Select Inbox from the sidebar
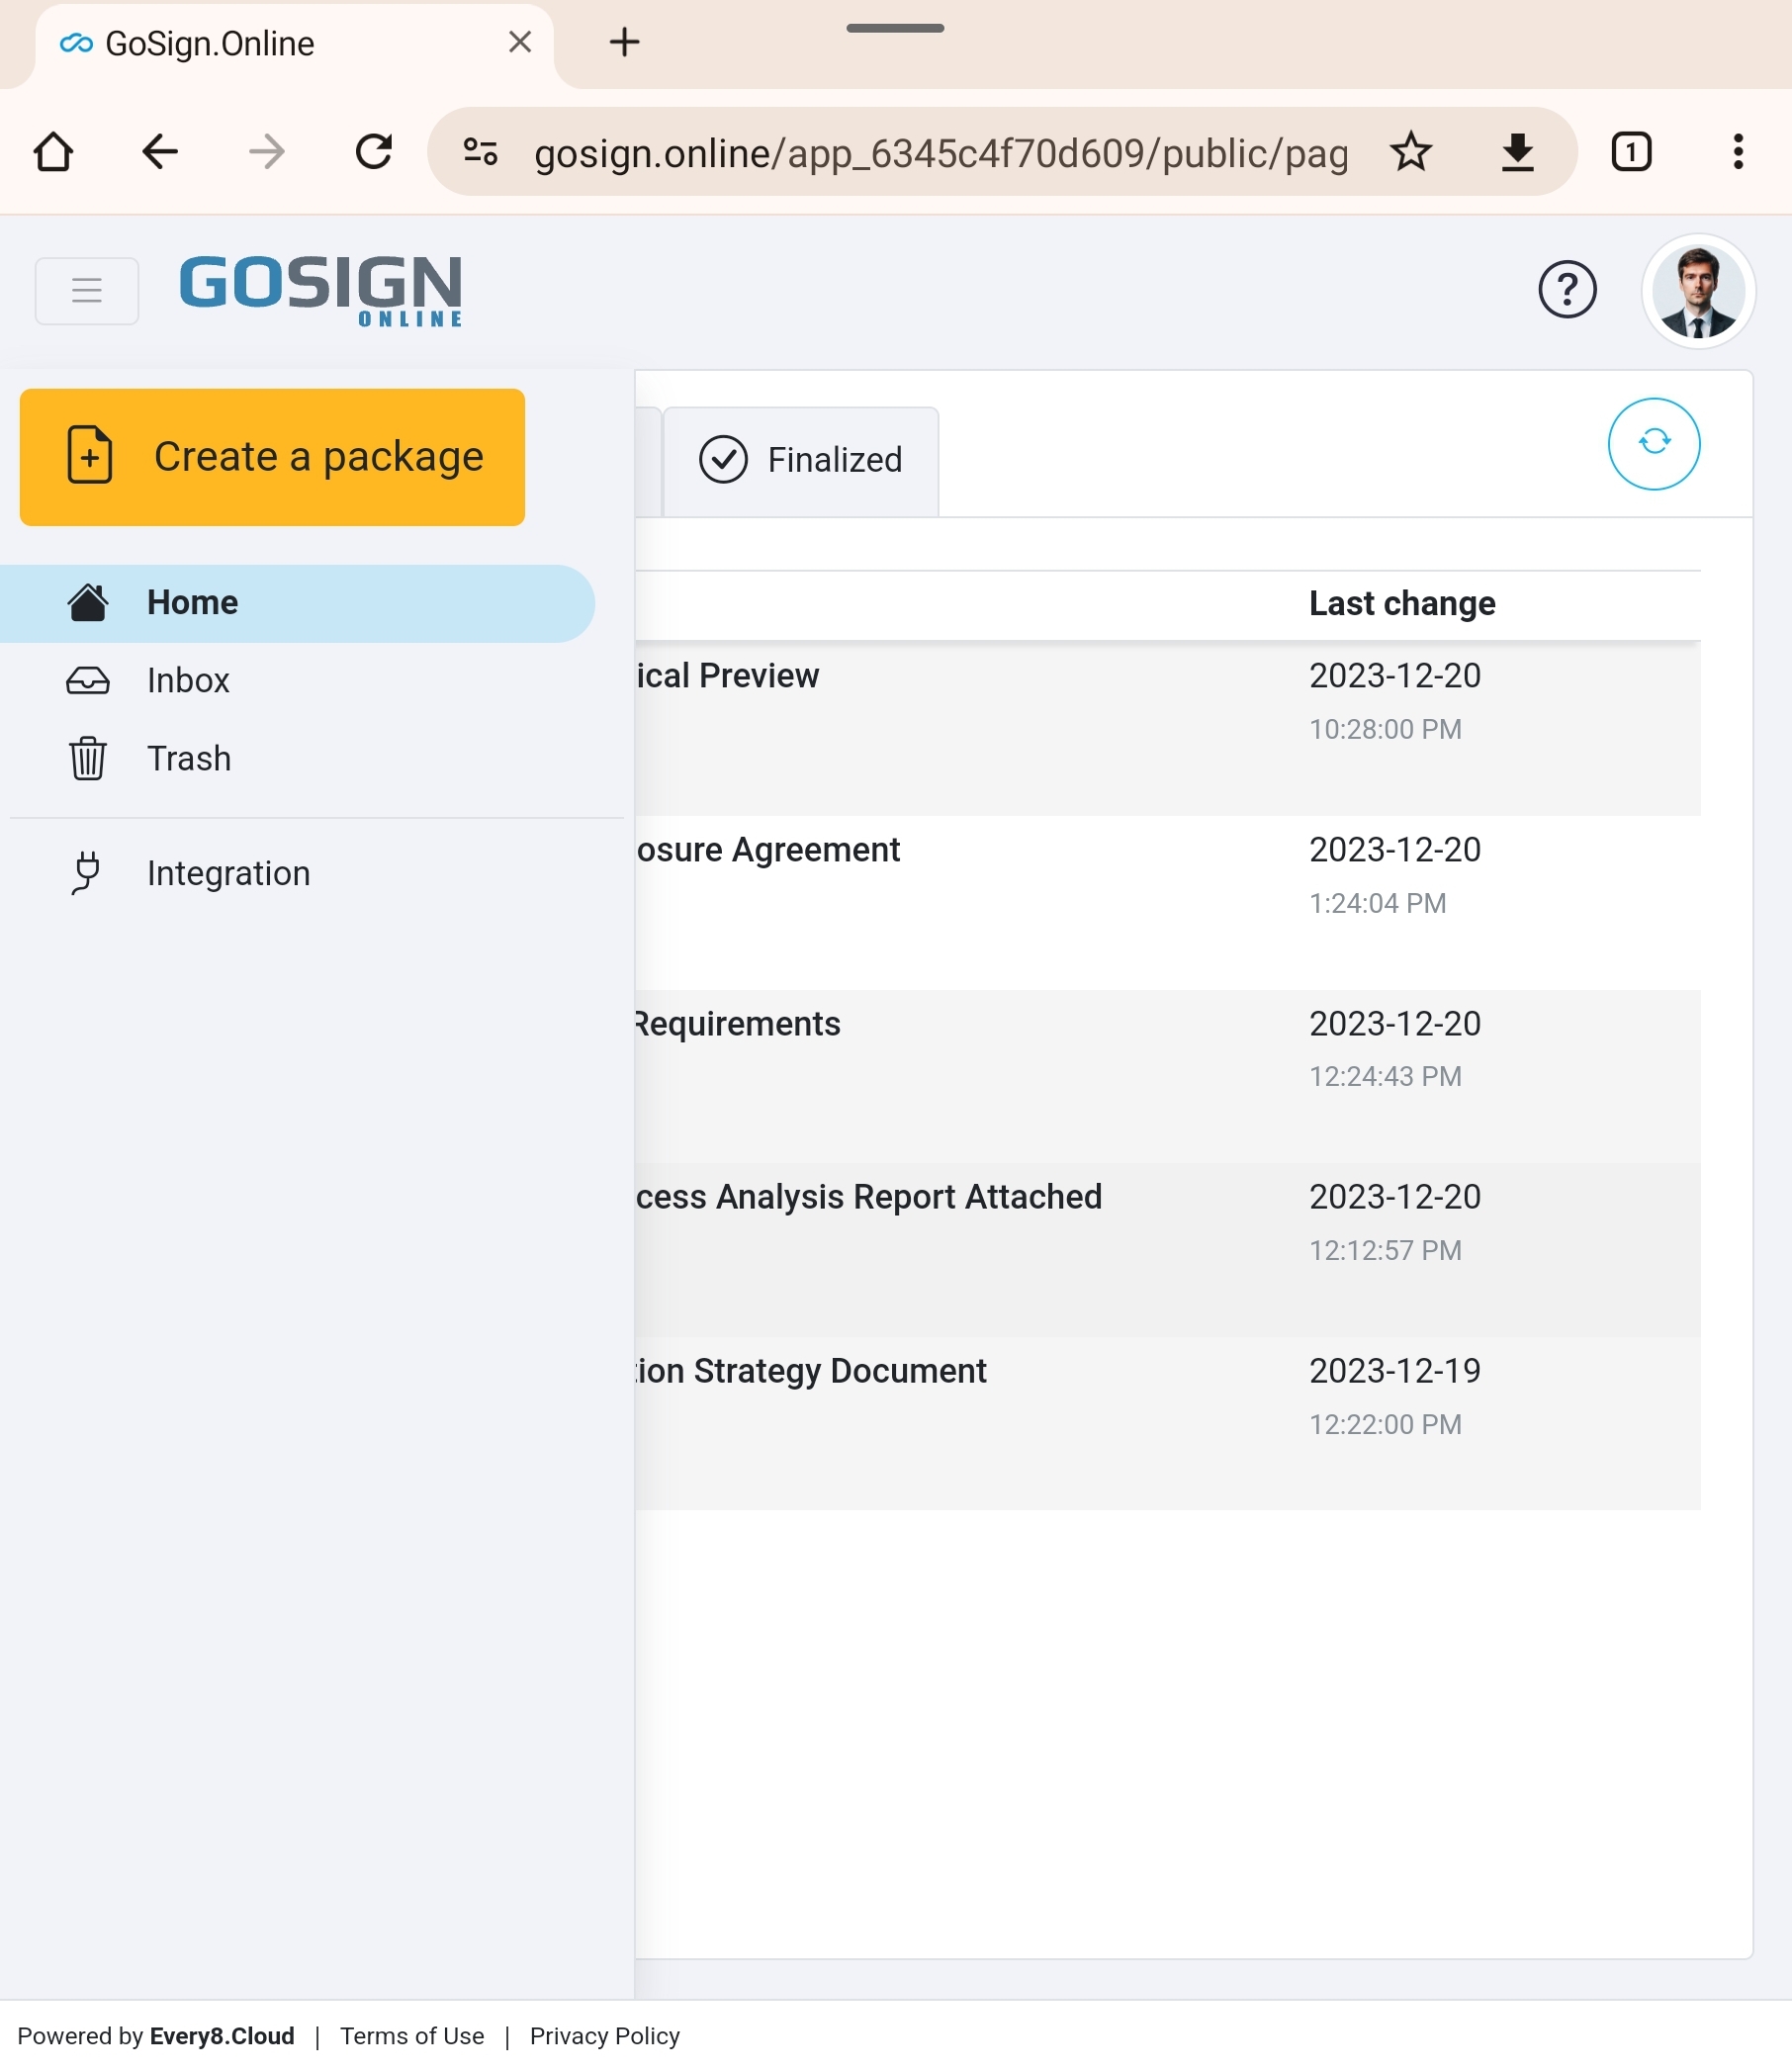Image resolution: width=1792 pixels, height=2071 pixels. click(188, 680)
